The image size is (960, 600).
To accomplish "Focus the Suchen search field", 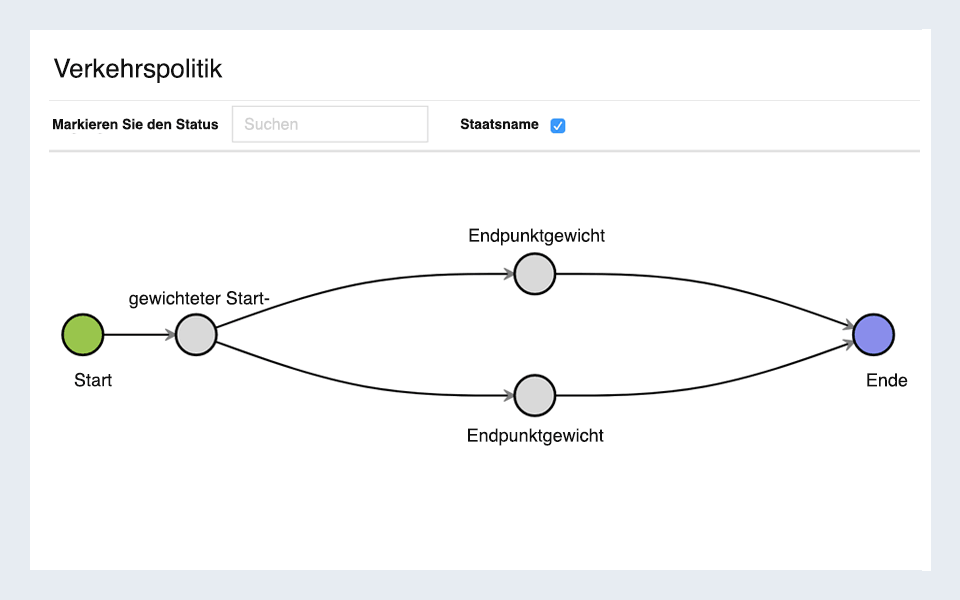I will click(330, 125).
